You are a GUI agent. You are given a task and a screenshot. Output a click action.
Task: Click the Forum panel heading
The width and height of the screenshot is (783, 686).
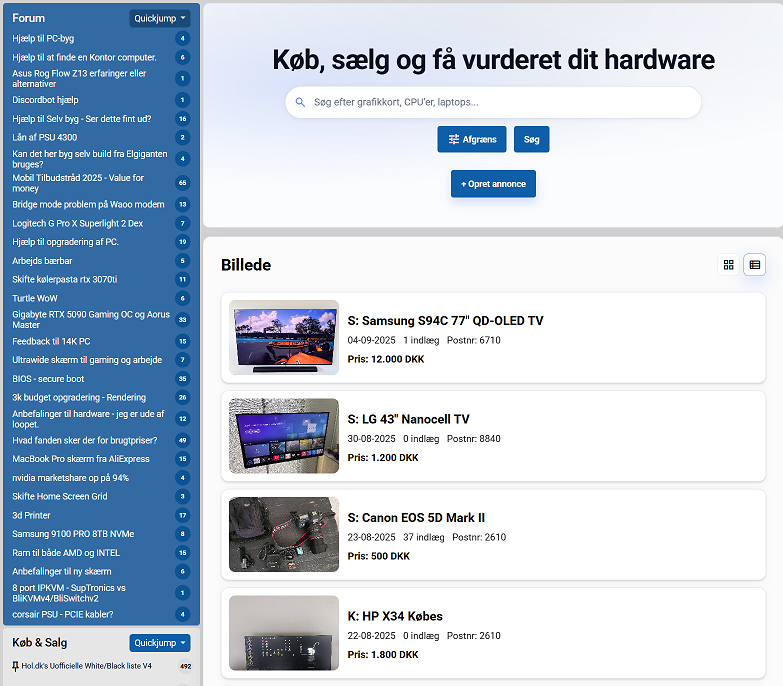point(28,18)
